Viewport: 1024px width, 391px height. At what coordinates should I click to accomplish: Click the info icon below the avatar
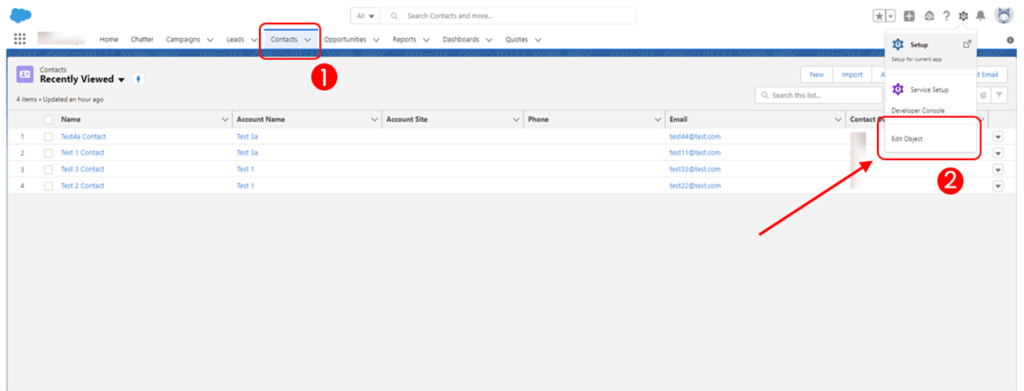pos(1011,40)
